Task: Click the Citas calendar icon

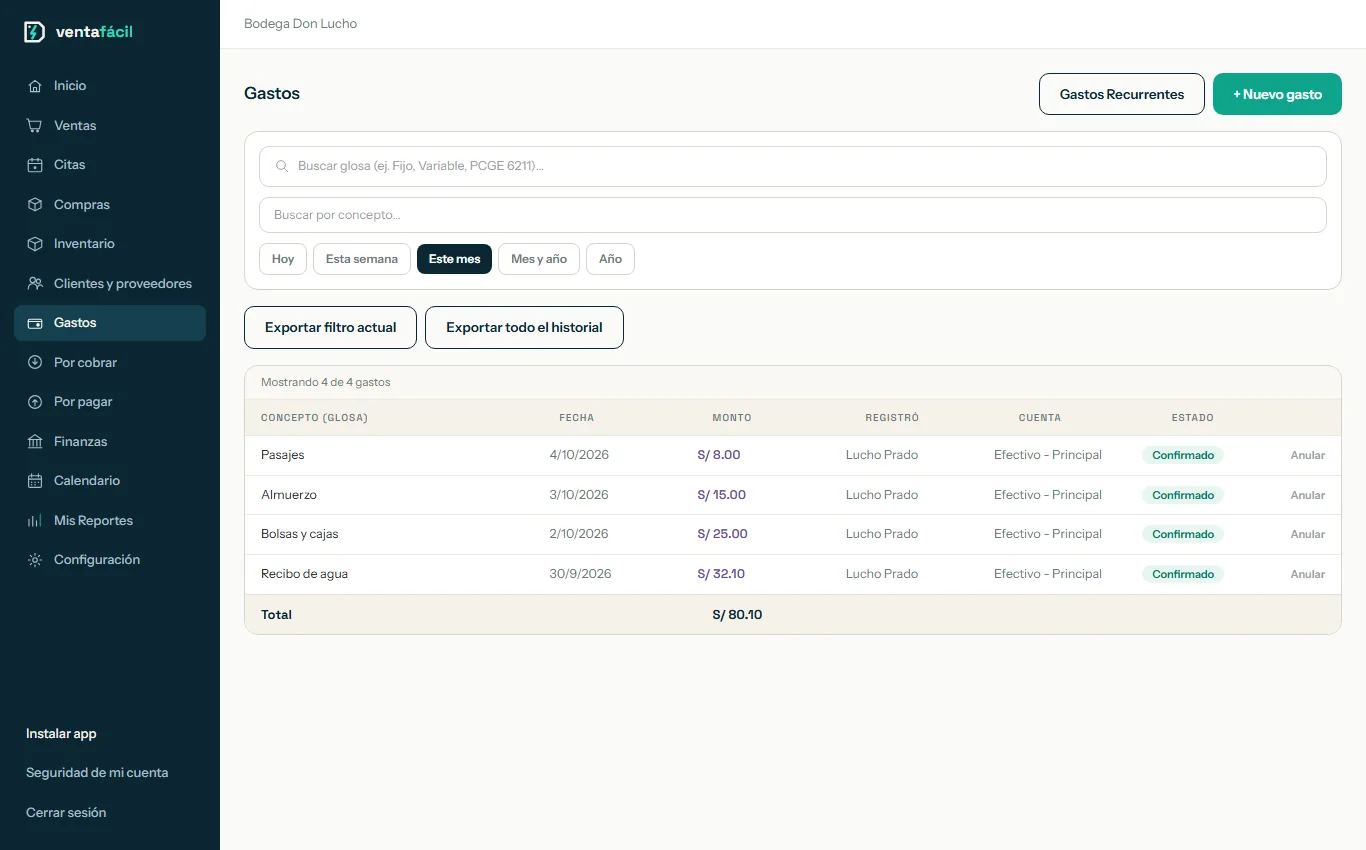Action: tap(35, 165)
